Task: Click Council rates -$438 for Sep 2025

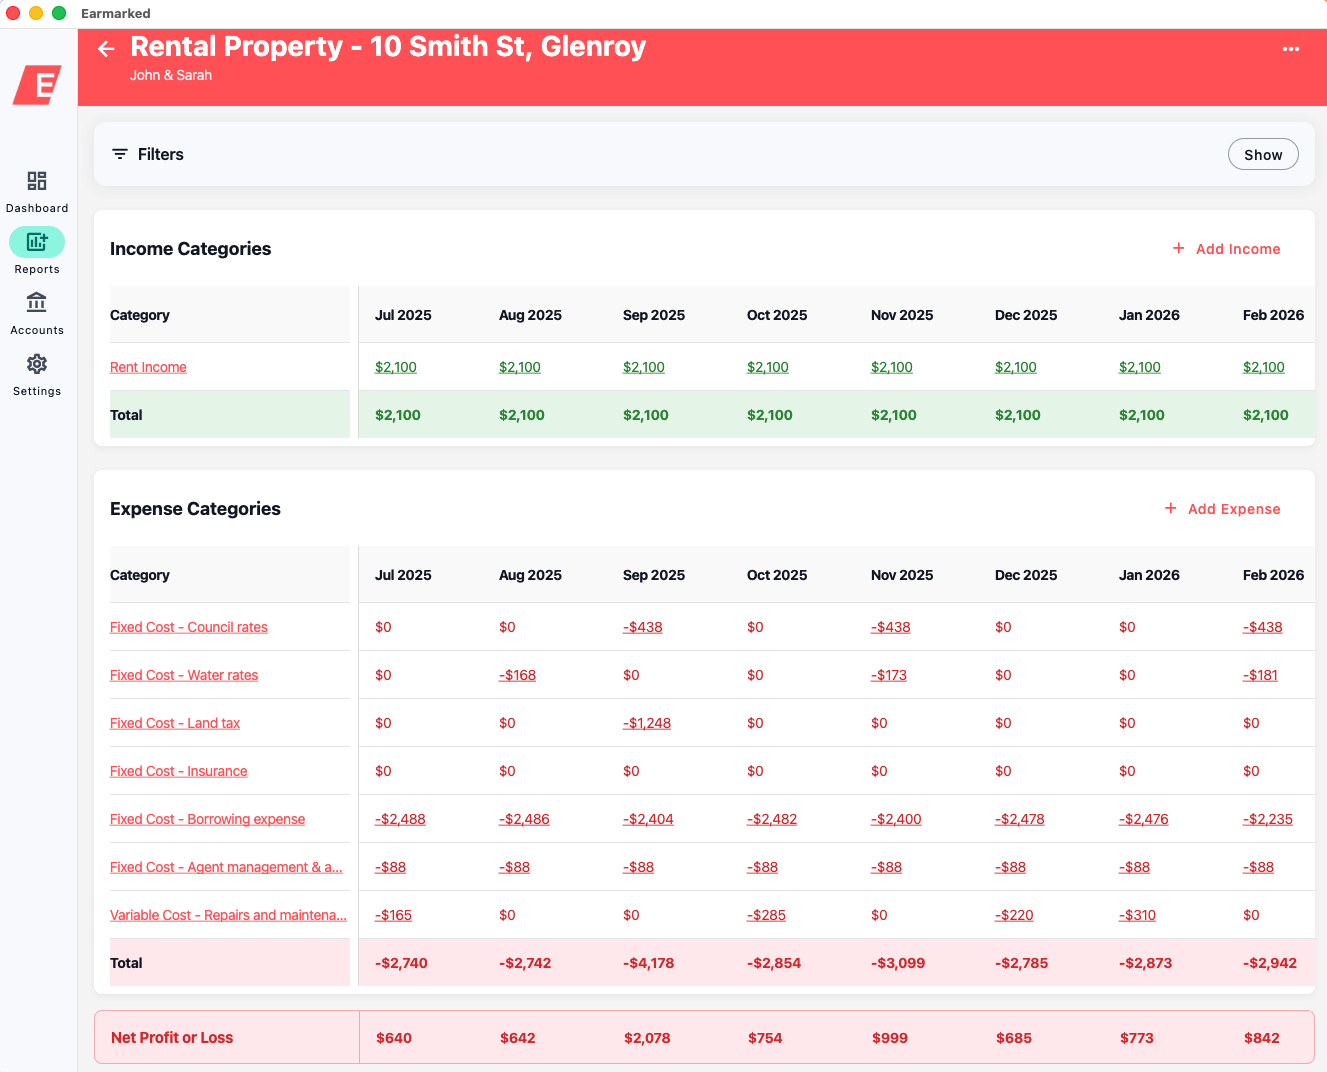Action: 643,627
